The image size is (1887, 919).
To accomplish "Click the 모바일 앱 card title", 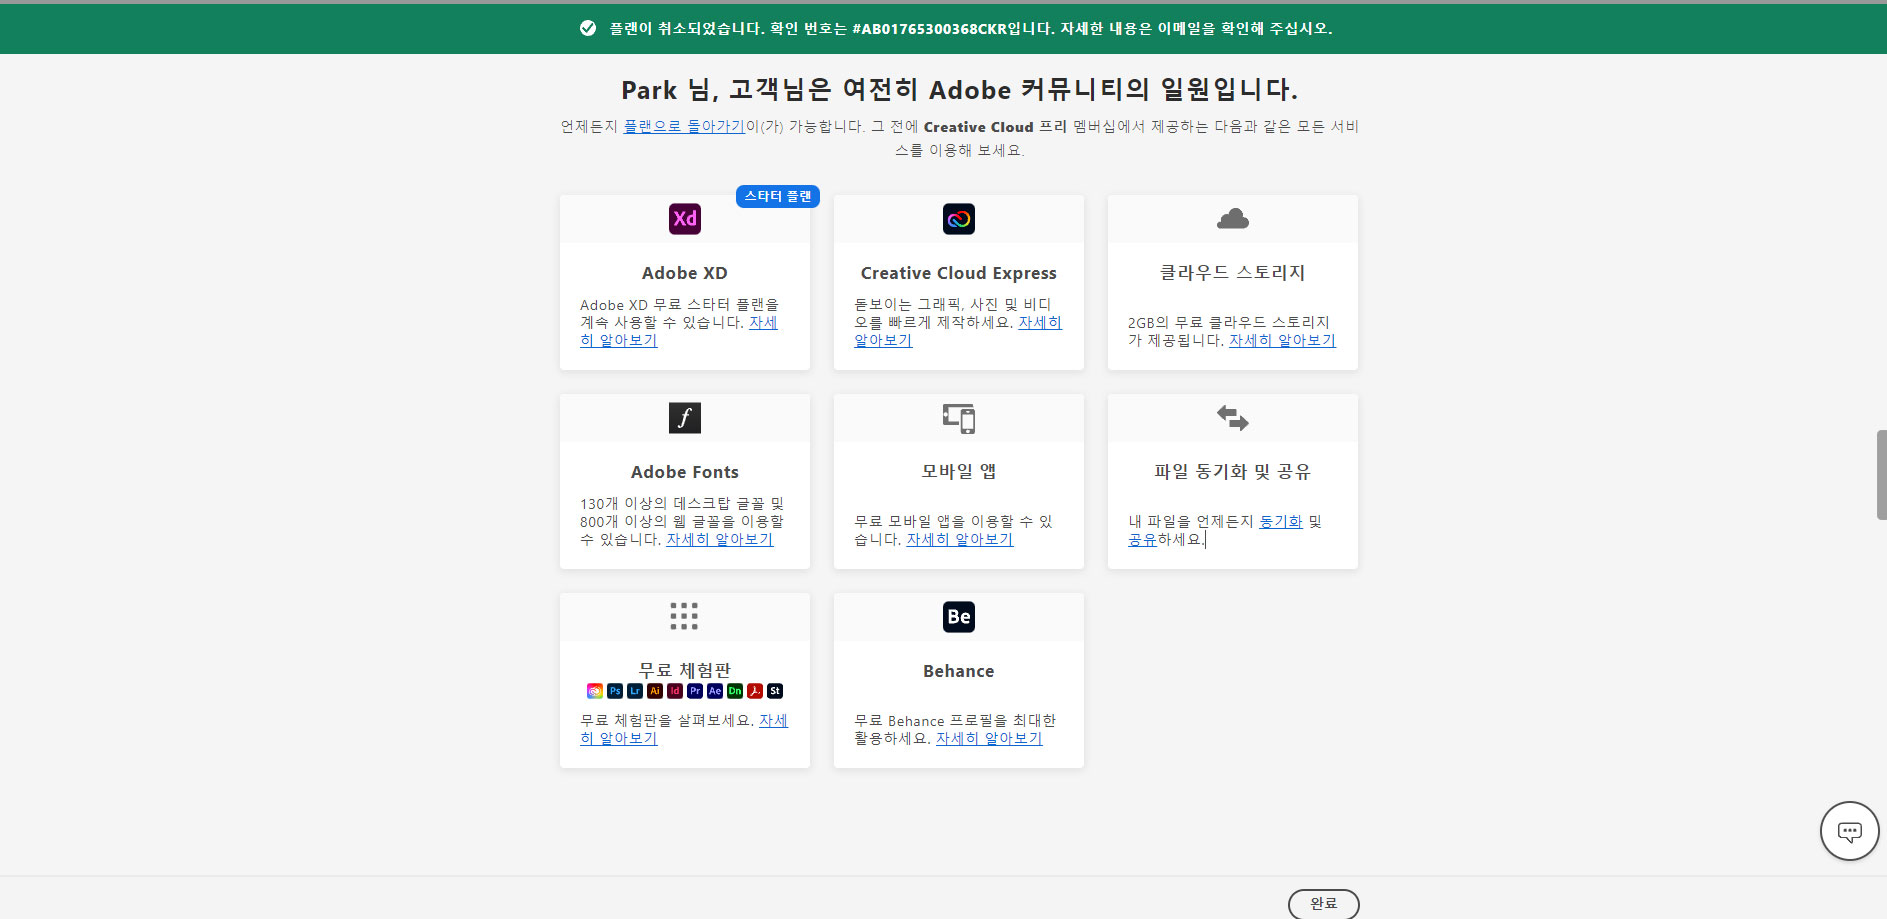I will click(959, 471).
